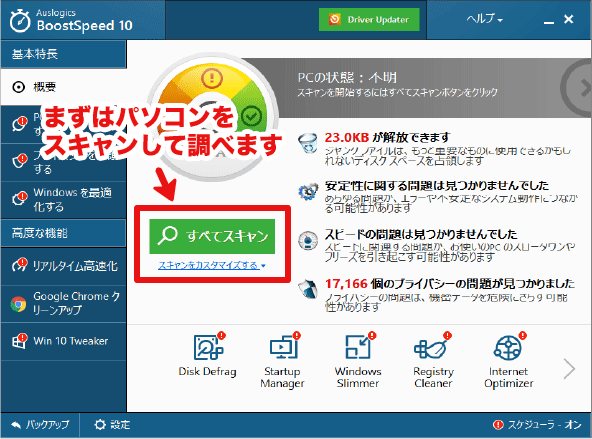The image size is (592, 439).
Task: Click the Google Chrome icon in sidebar
Action: pyautogui.click(x=18, y=304)
